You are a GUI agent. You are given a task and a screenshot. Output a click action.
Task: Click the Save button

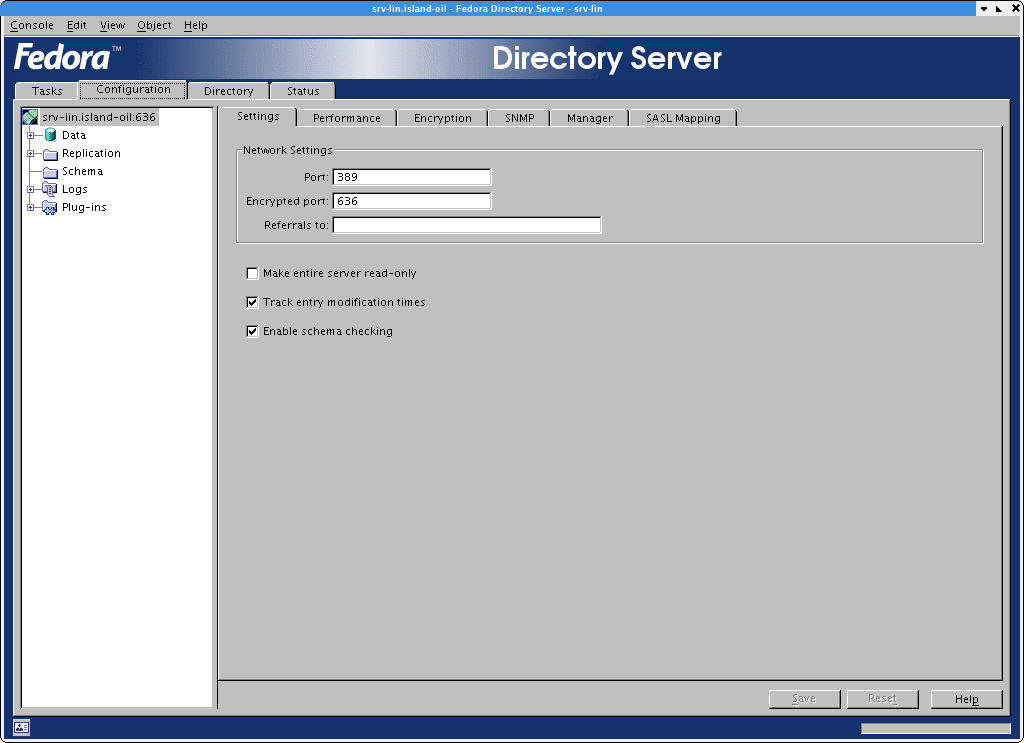[x=804, y=699]
